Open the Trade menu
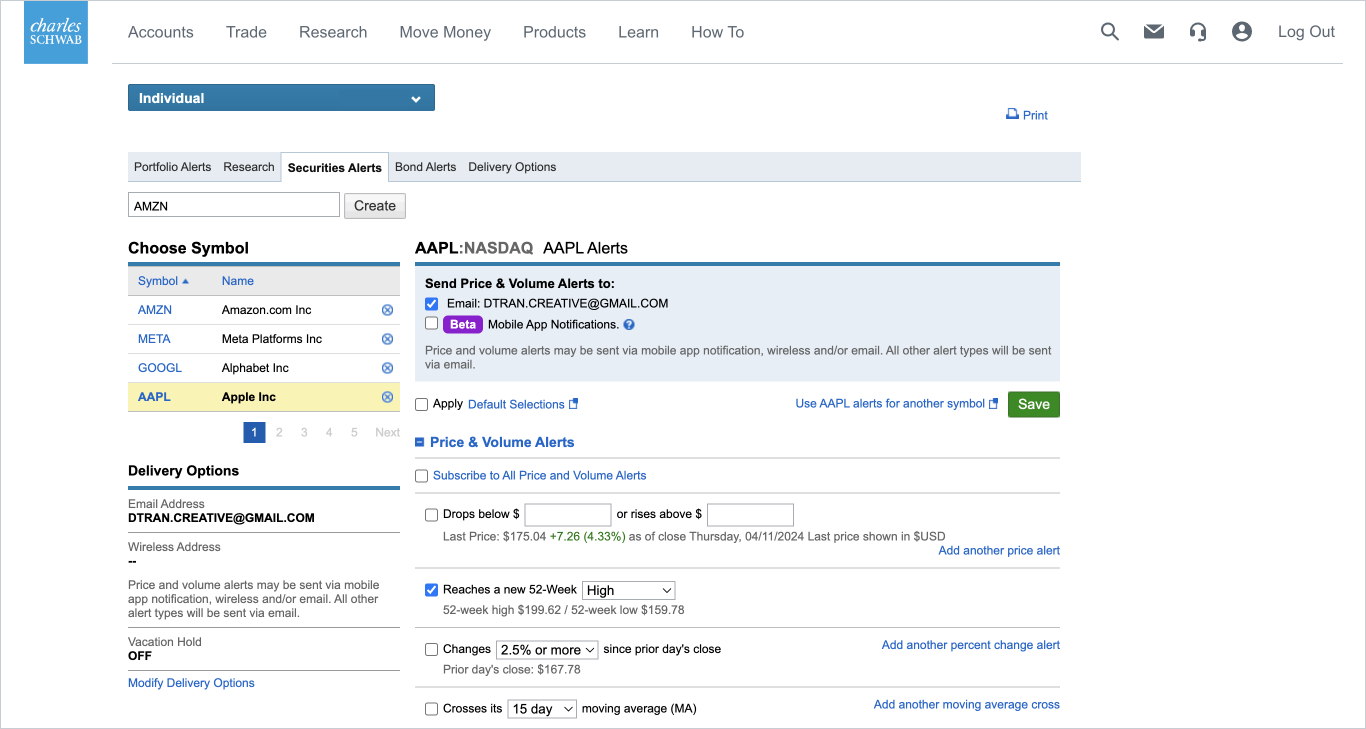 click(246, 32)
